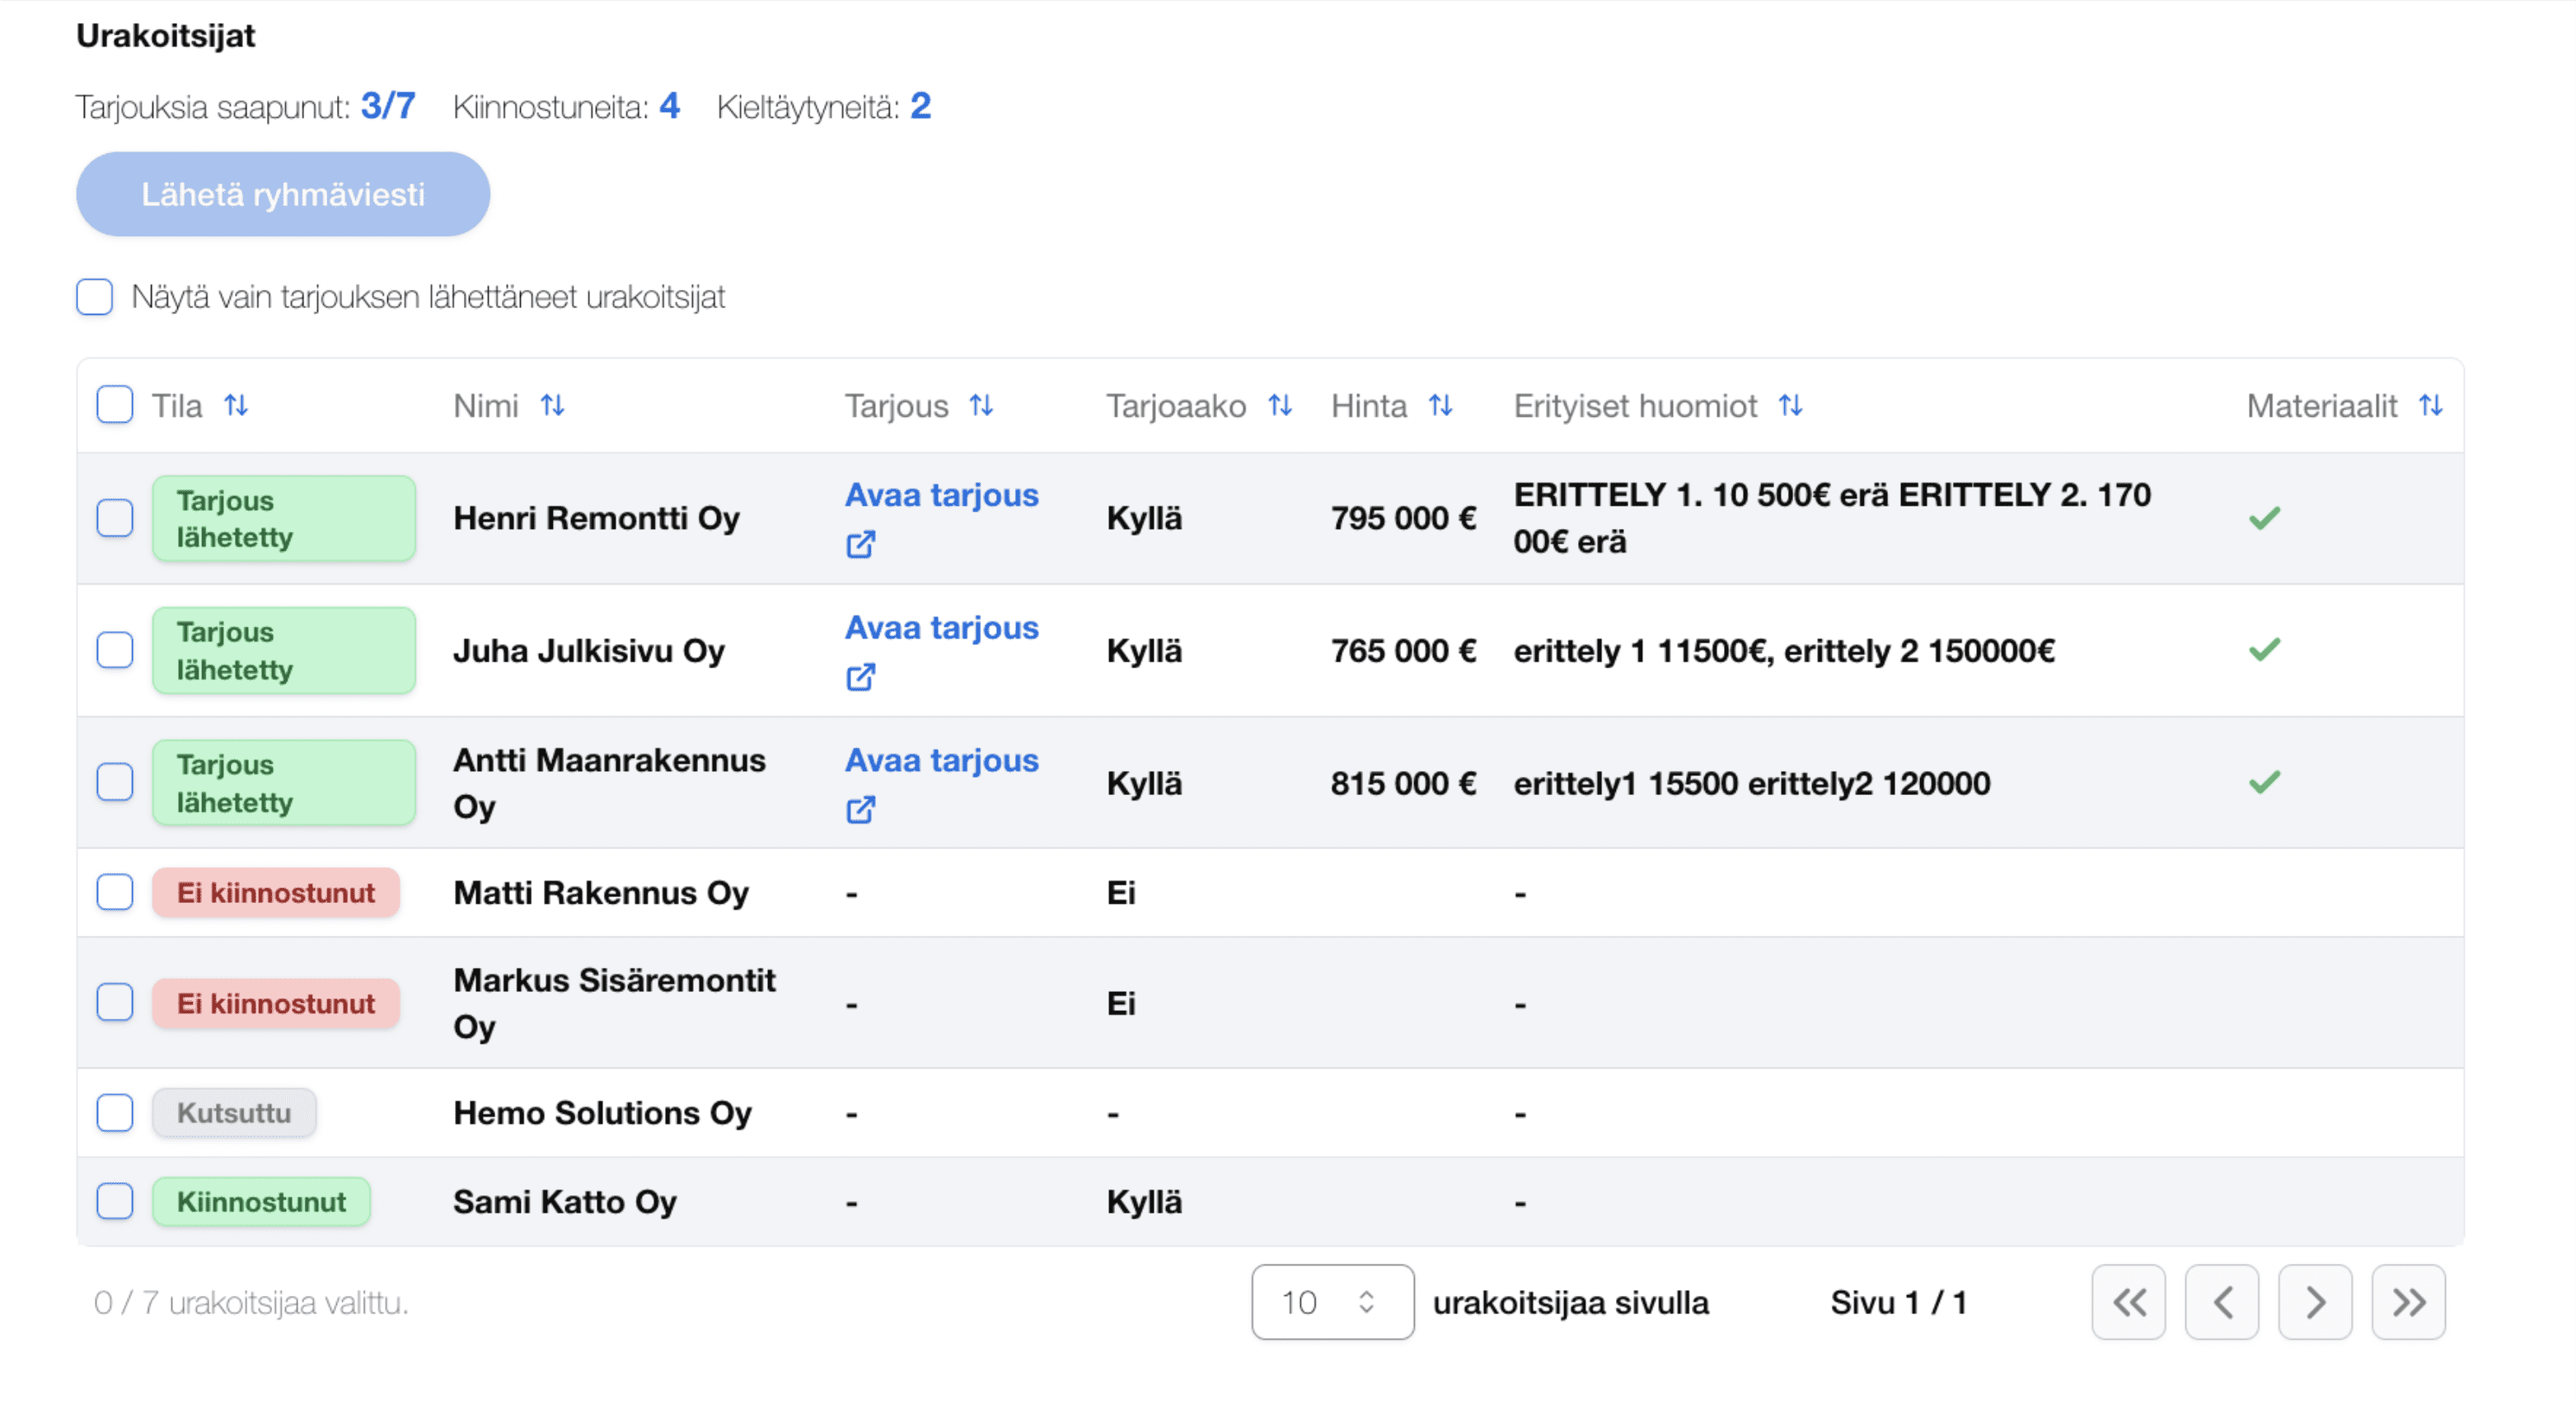
Task: Select Matti Rakennus Oy row checkbox
Action: pyautogui.click(x=115, y=892)
